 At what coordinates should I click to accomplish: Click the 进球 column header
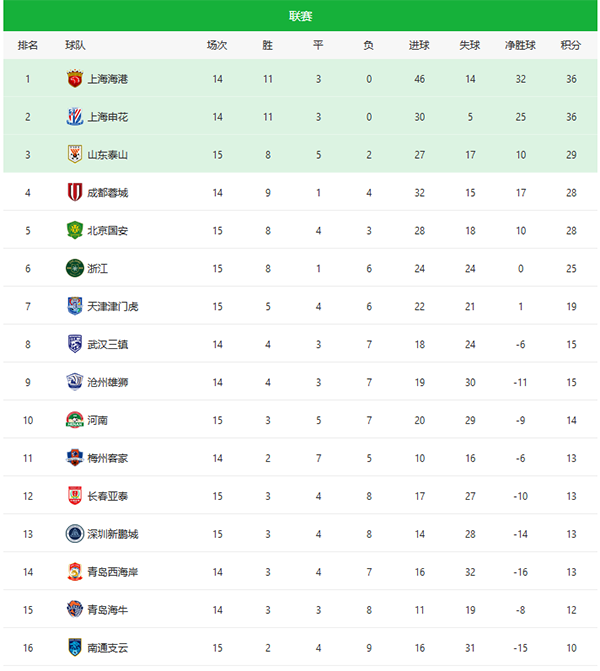(x=419, y=45)
